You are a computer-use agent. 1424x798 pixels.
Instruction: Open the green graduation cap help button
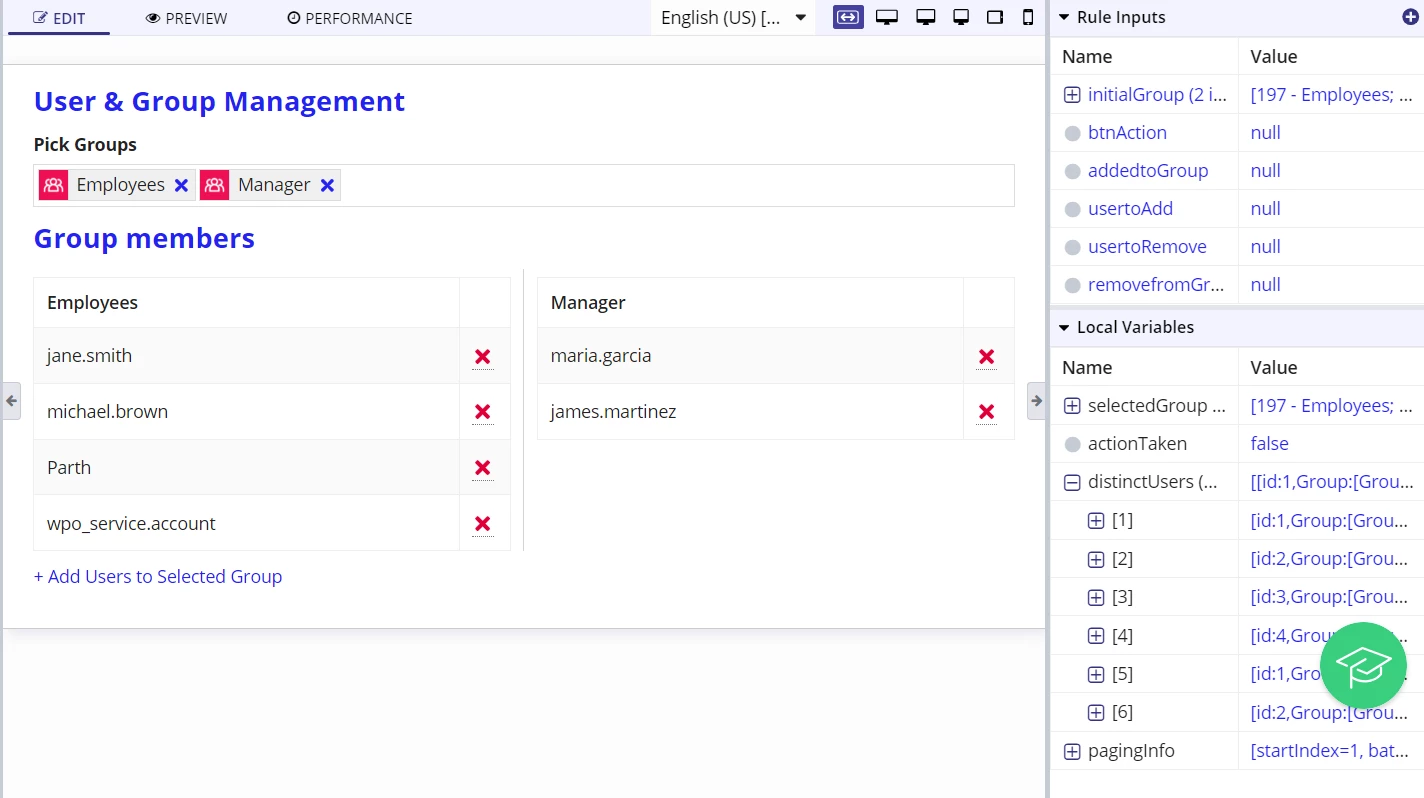tap(1363, 665)
